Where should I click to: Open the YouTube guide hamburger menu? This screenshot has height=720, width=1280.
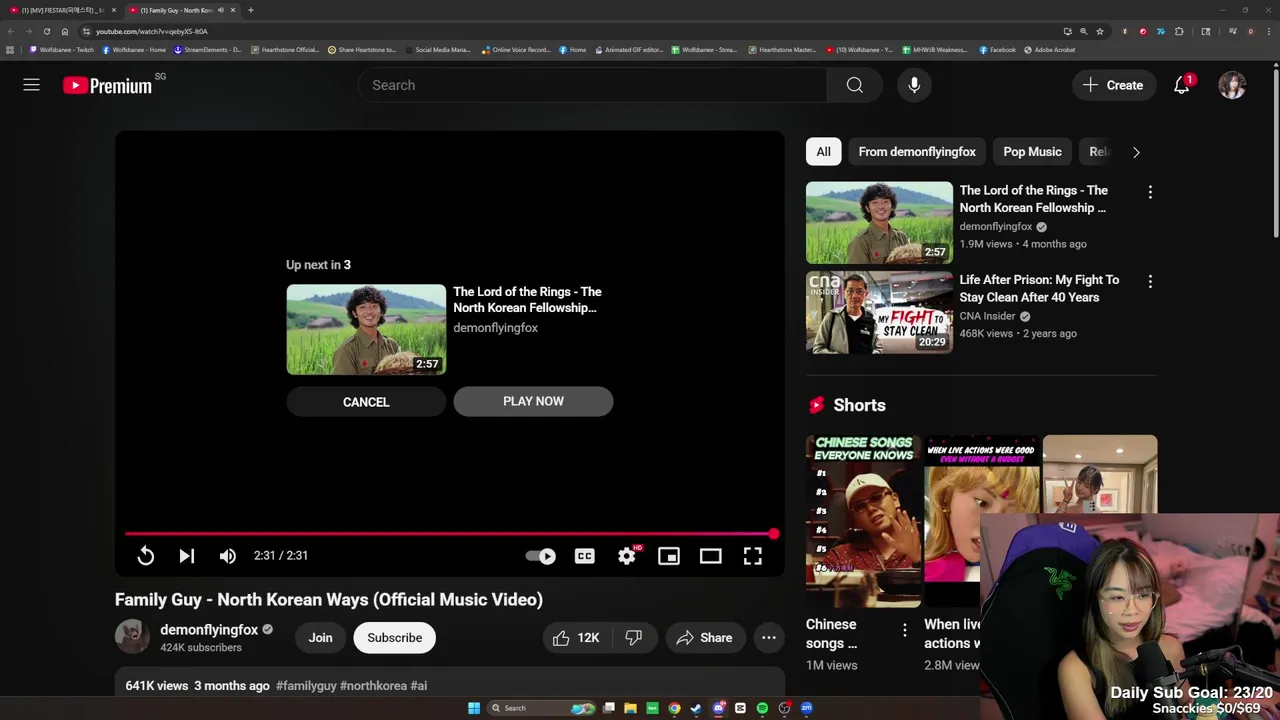coord(31,85)
